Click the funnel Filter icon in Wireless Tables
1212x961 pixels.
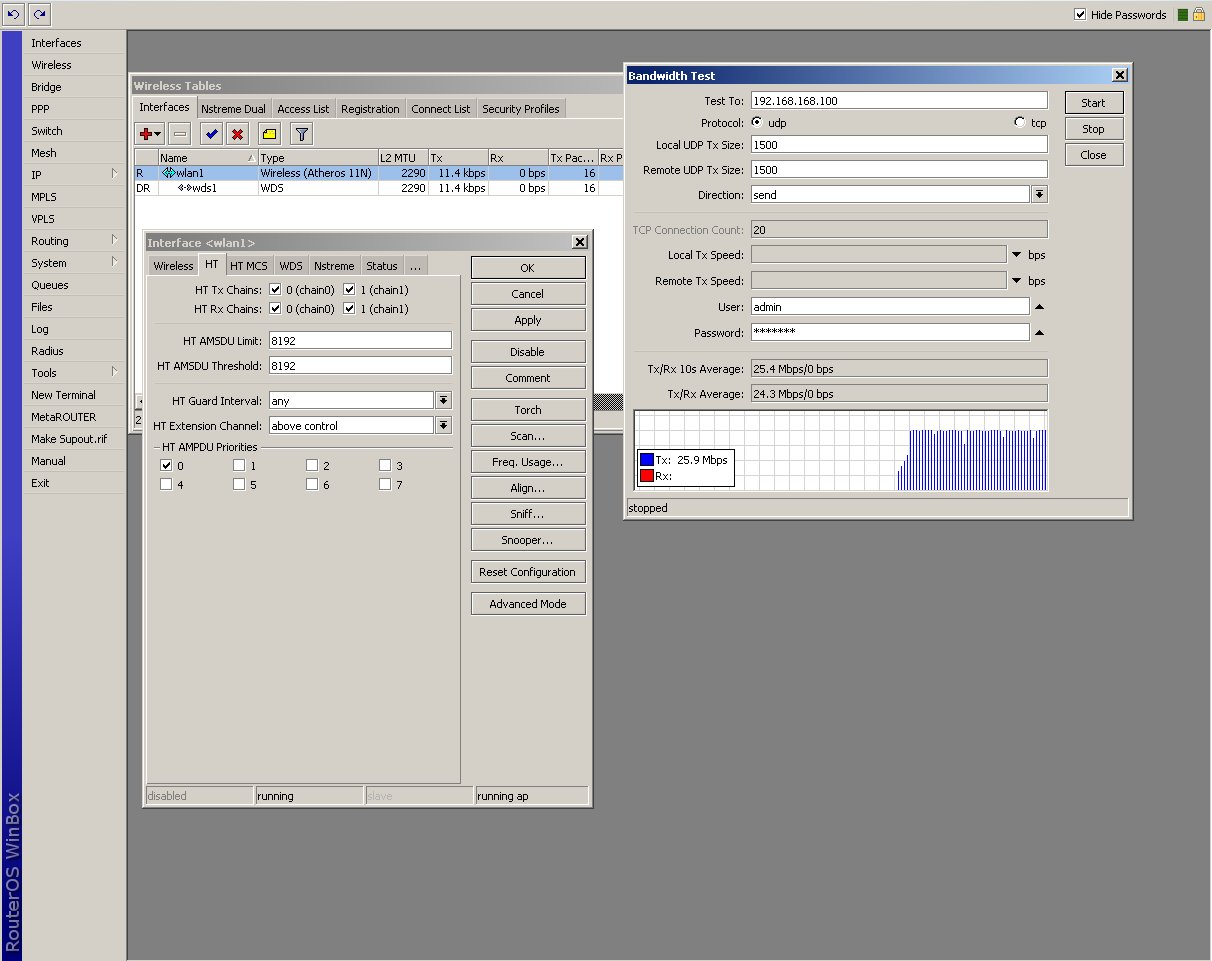[302, 134]
